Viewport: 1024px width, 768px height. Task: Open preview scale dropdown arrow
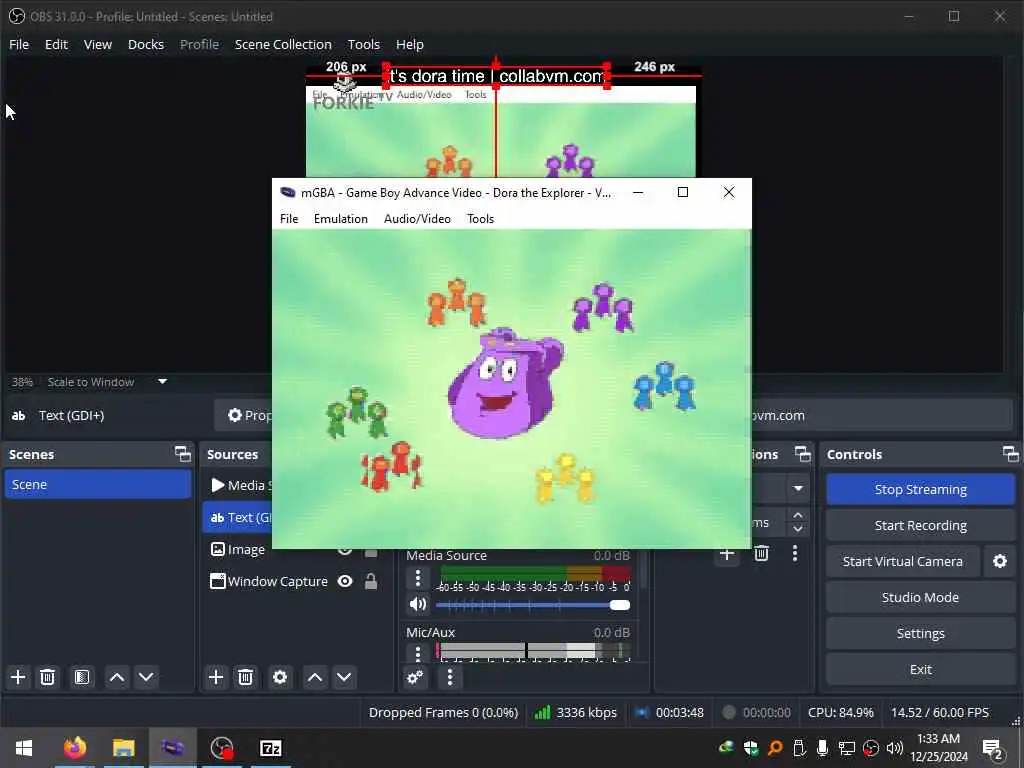163,381
